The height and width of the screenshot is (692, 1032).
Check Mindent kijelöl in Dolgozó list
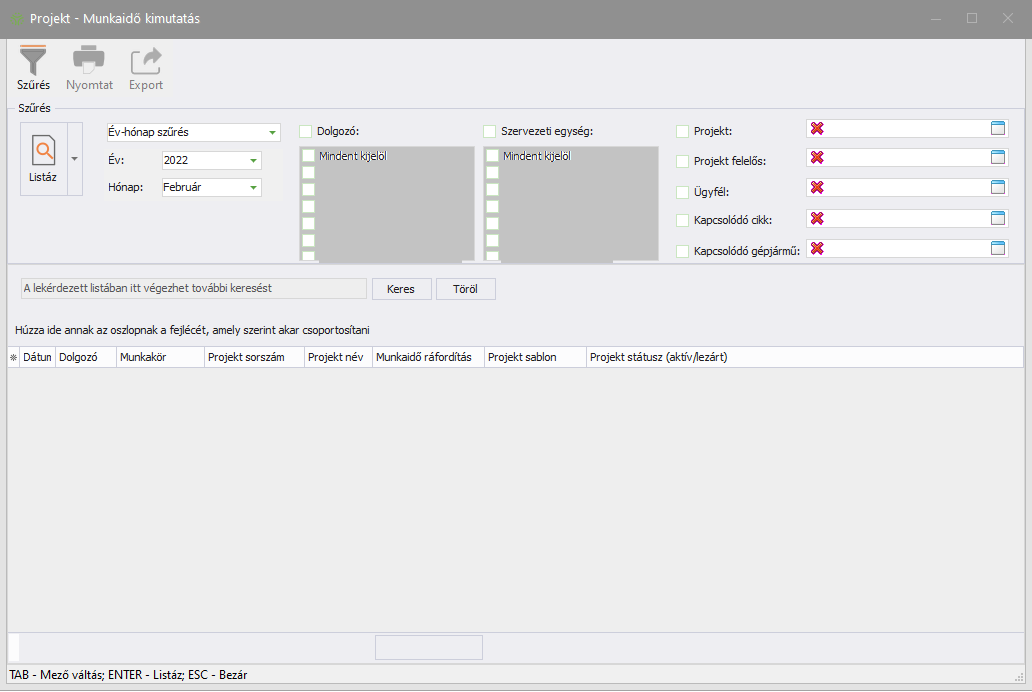pyautogui.click(x=309, y=156)
